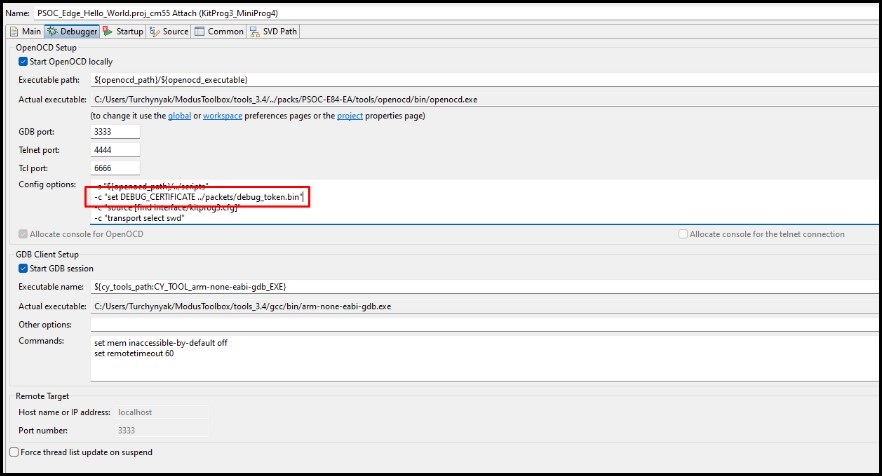This screenshot has width=882, height=476.
Task: Focus the GDB port field
Action: point(115,132)
